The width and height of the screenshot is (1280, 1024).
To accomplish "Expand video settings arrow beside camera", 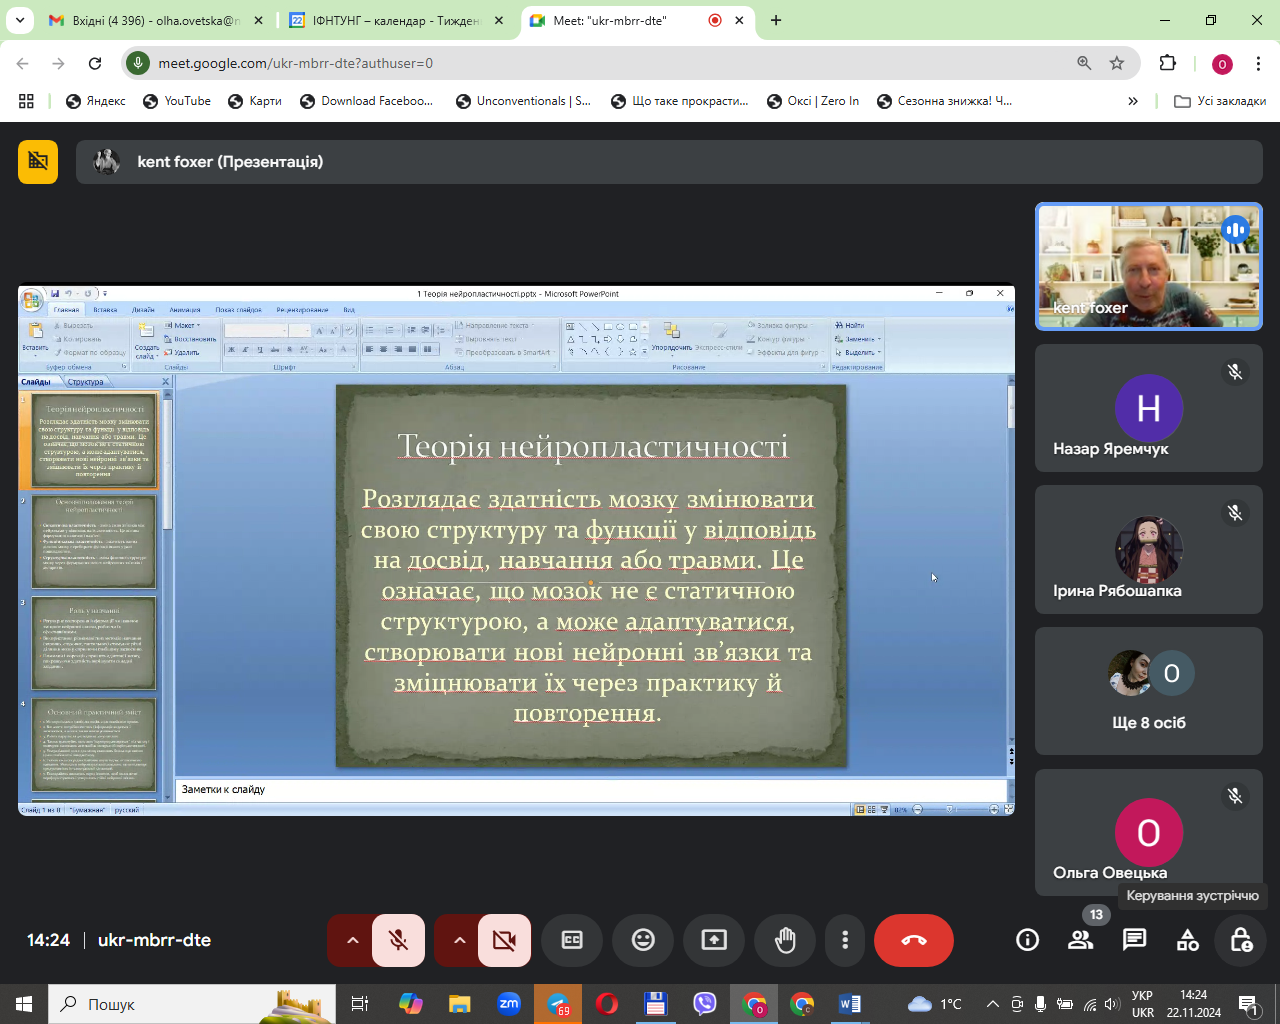I will point(458,940).
